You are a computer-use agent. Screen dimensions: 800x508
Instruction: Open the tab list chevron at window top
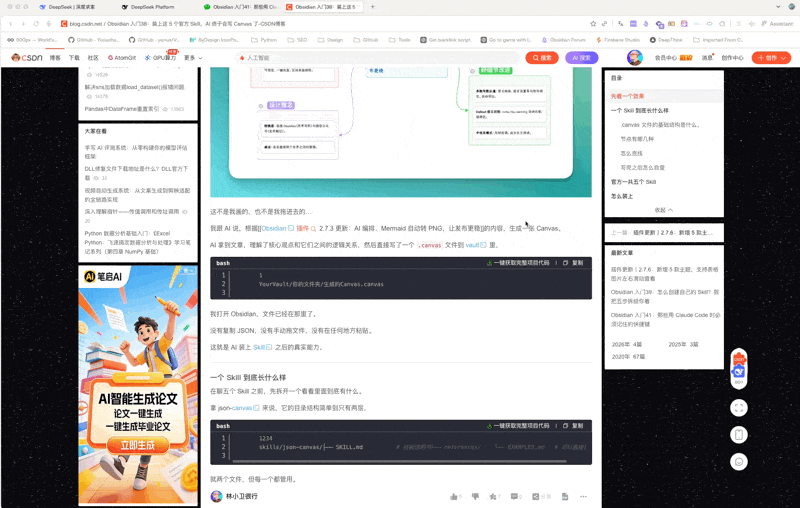tap(778, 7)
